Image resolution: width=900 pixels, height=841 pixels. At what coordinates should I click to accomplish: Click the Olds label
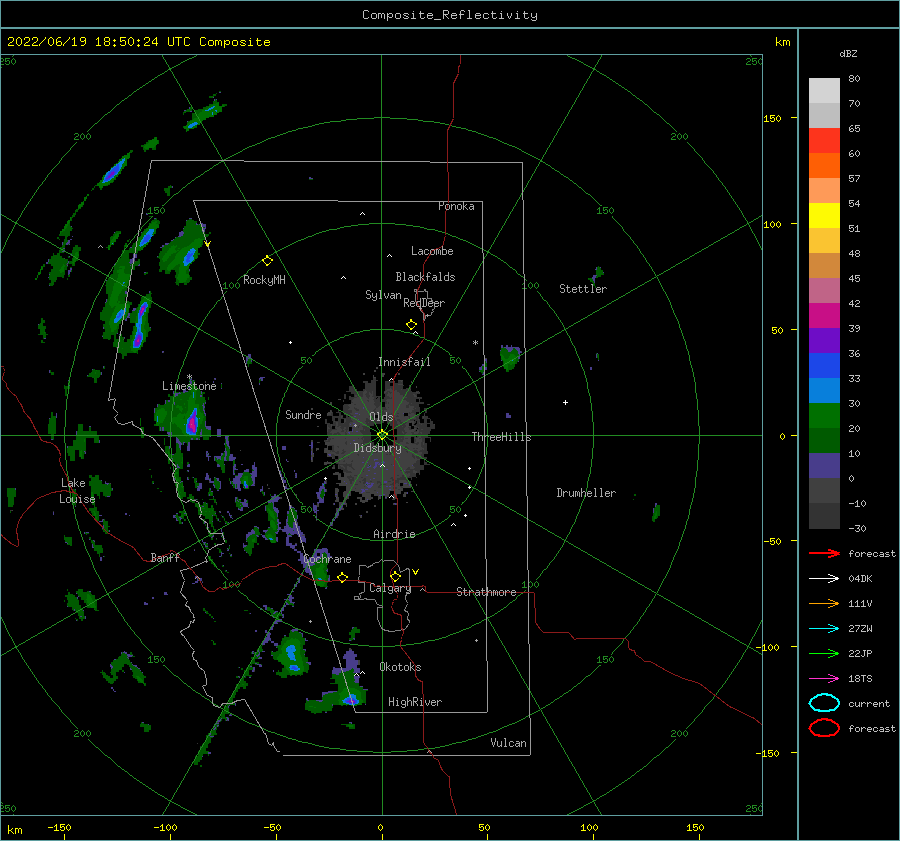pyautogui.click(x=381, y=417)
